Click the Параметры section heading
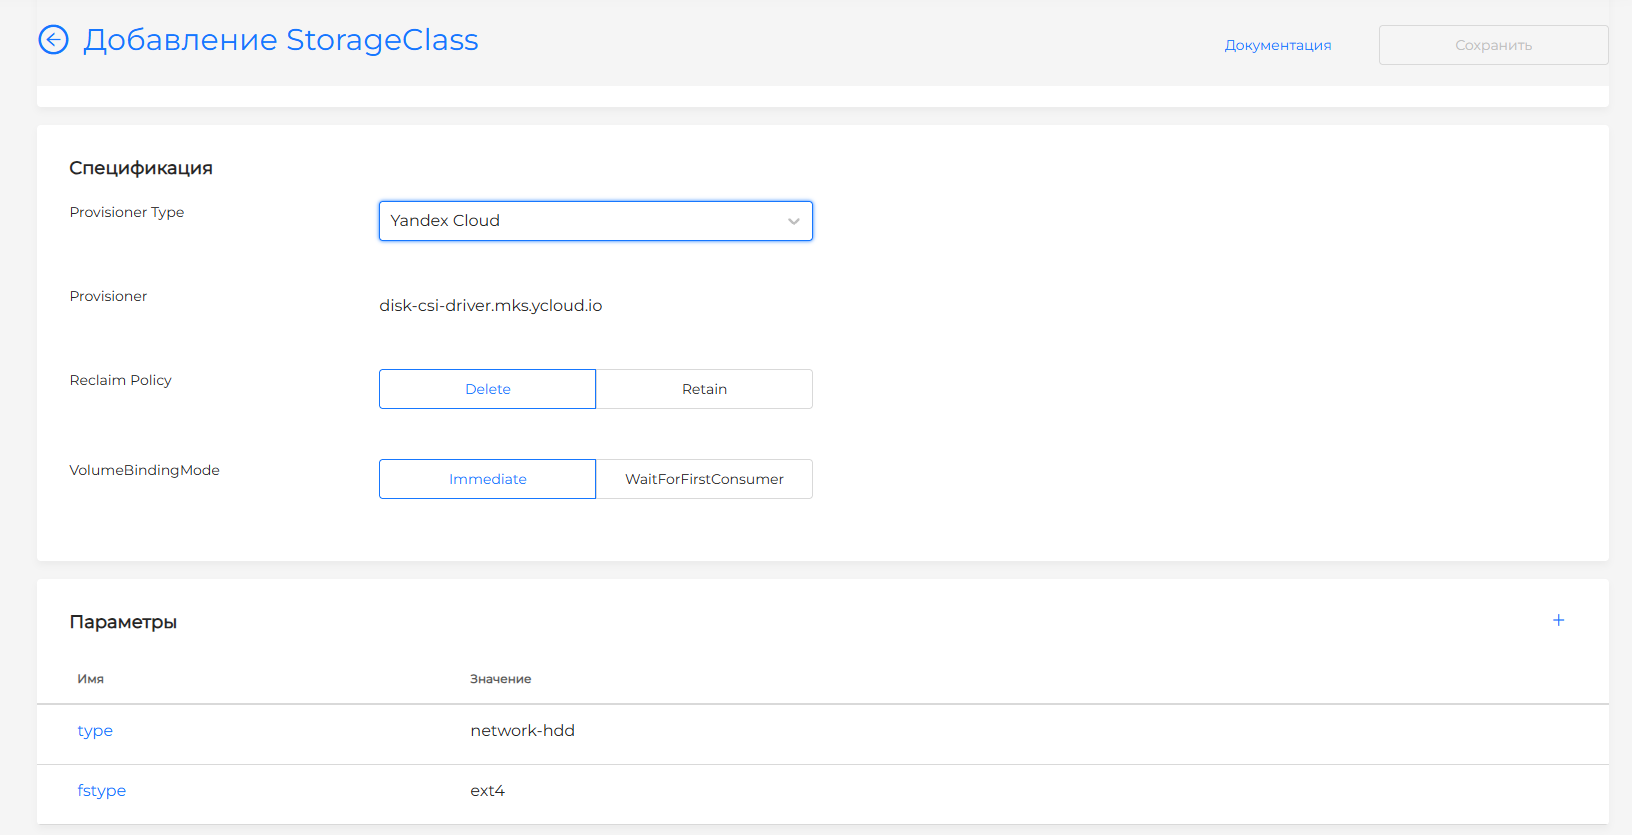Viewport: 1632px width, 835px height. coord(123,622)
